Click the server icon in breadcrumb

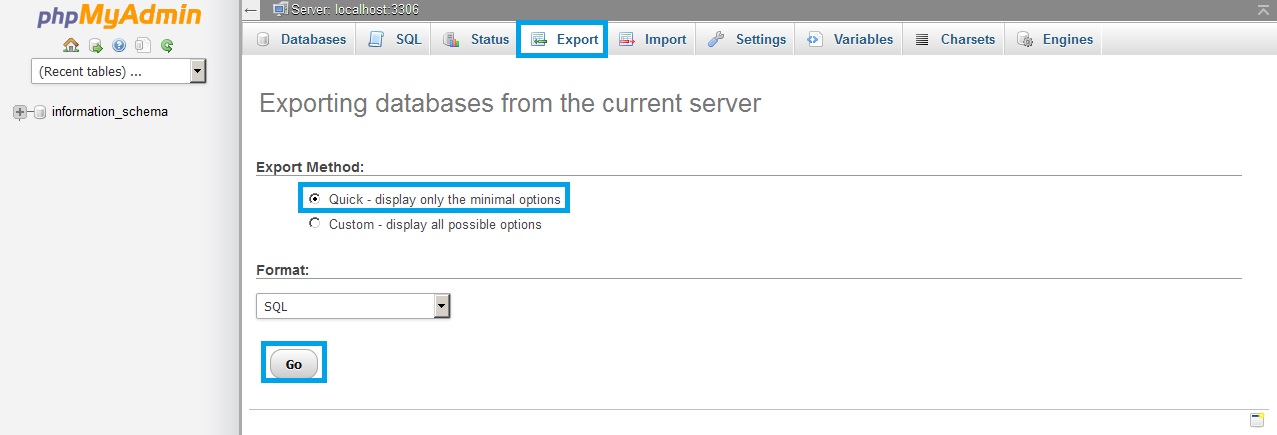280,9
